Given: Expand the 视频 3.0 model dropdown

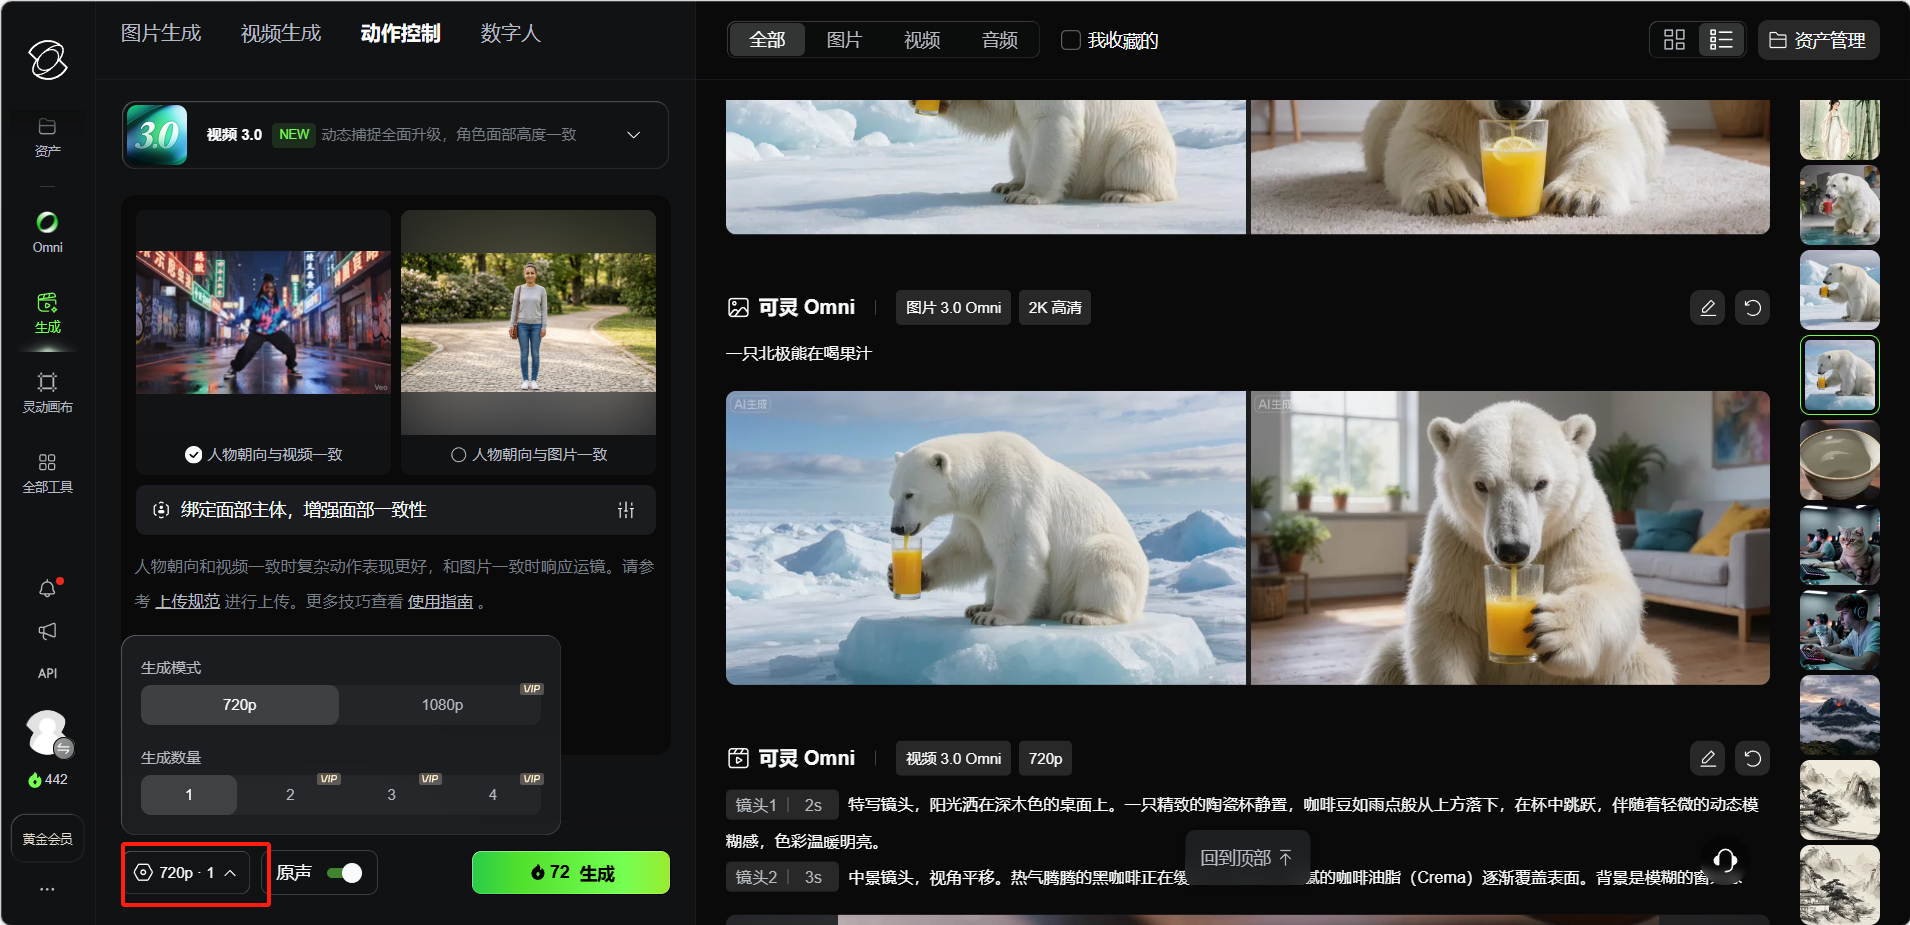Looking at the screenshot, I should pyautogui.click(x=633, y=135).
